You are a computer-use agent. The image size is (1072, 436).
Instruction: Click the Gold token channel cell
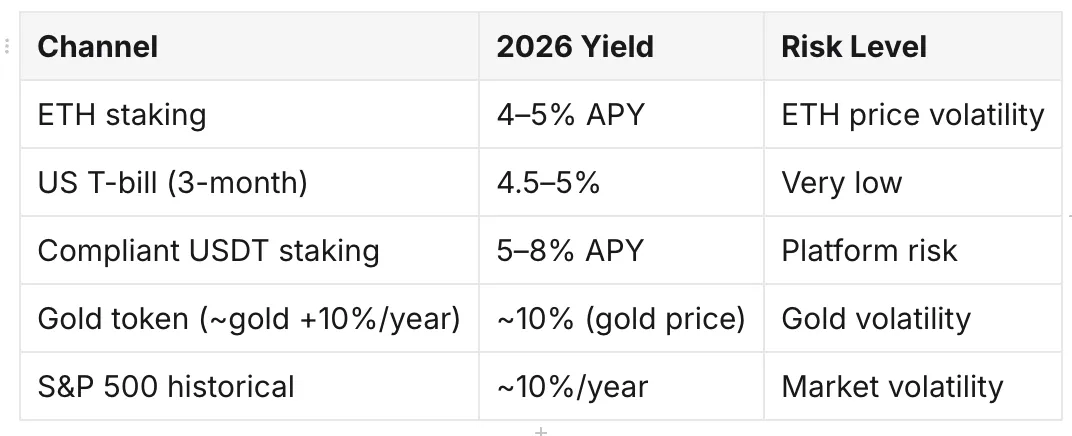[x=250, y=318]
